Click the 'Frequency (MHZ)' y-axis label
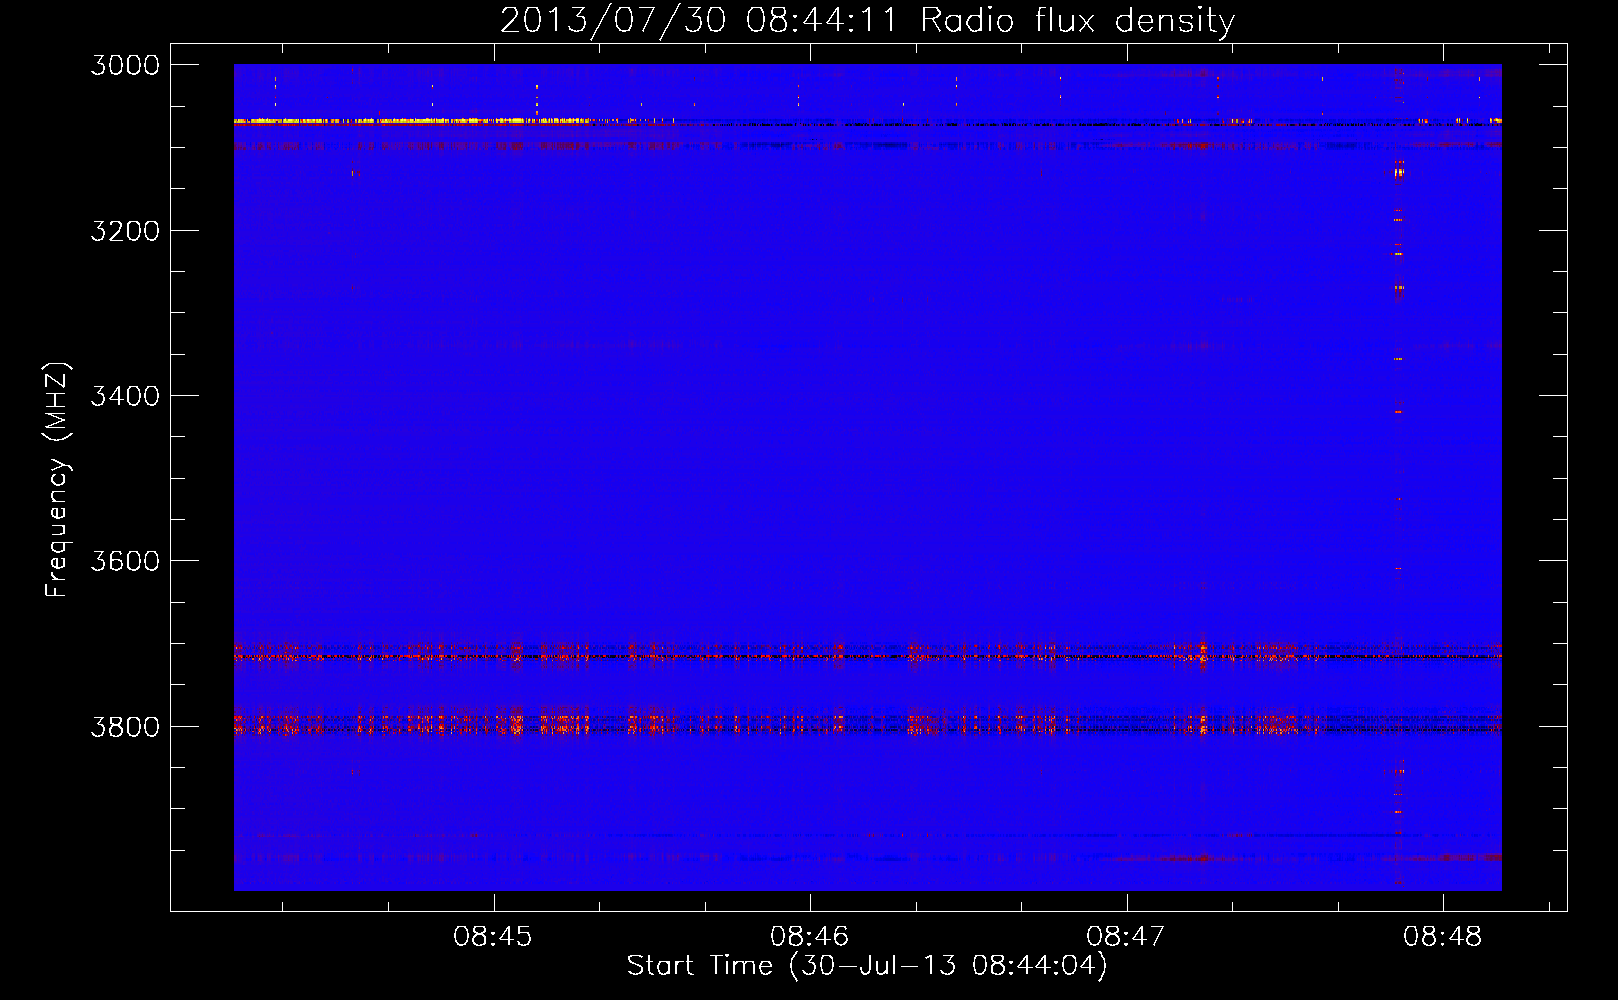This screenshot has height=1000, width=1618. click(58, 479)
